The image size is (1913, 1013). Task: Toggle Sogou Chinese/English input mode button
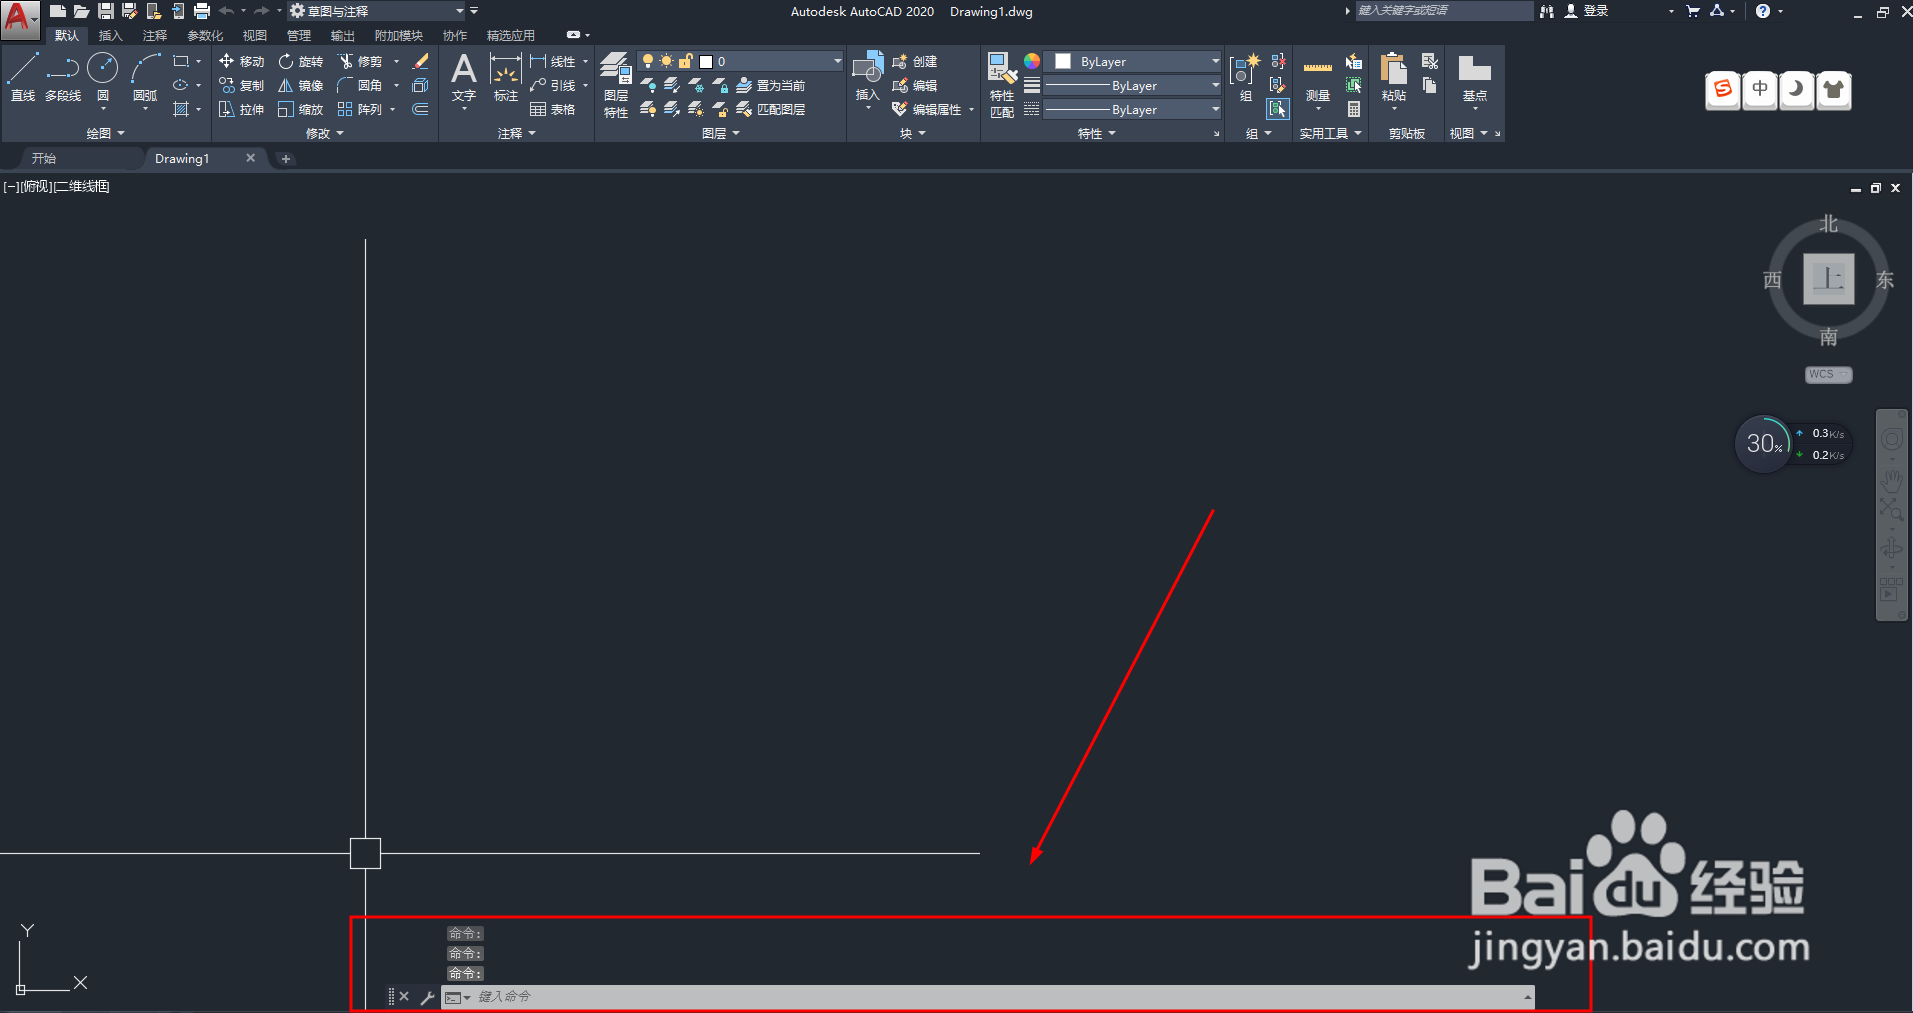[x=1760, y=90]
